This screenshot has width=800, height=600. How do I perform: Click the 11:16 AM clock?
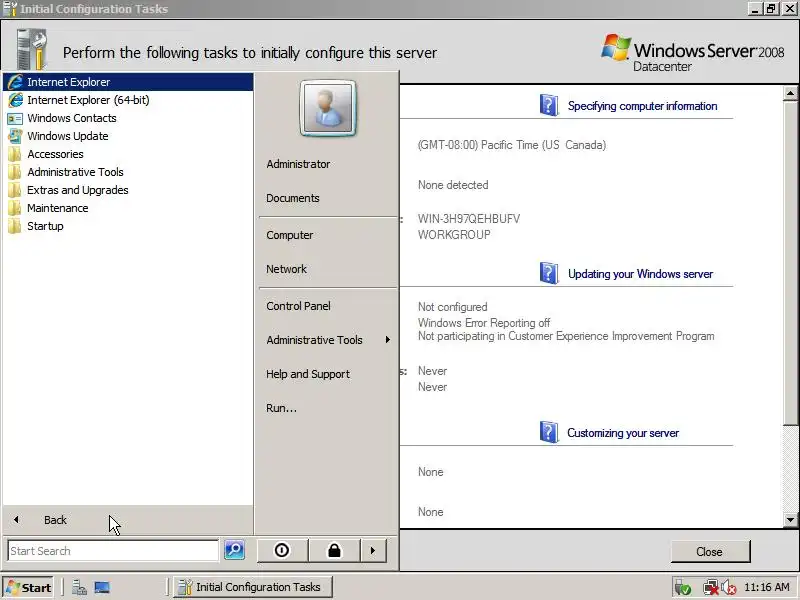766,588
